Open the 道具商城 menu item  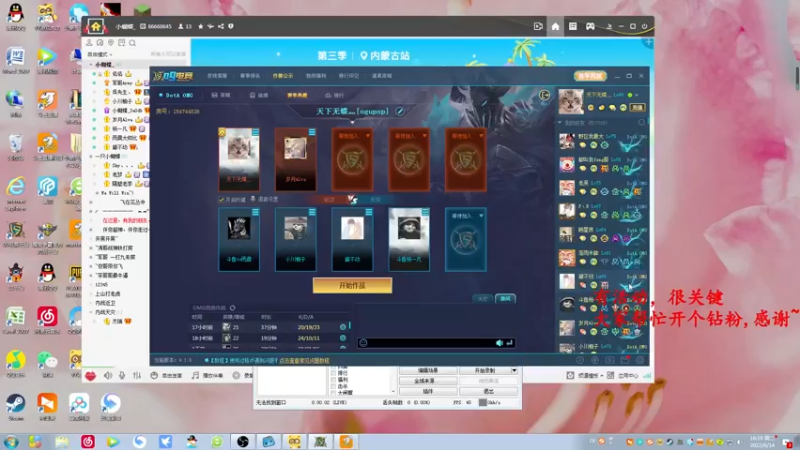click(382, 76)
